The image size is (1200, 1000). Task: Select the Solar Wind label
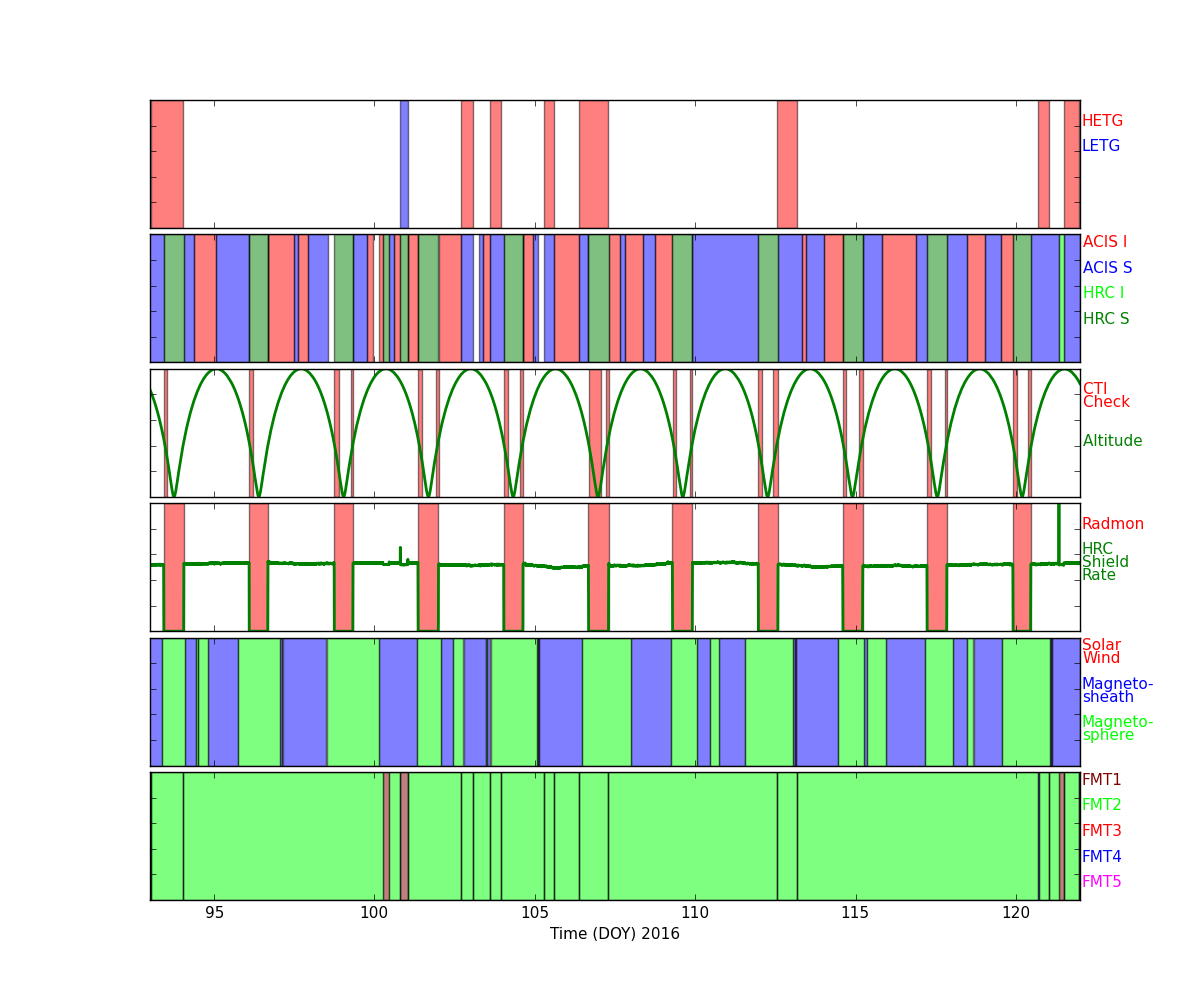point(1101,652)
